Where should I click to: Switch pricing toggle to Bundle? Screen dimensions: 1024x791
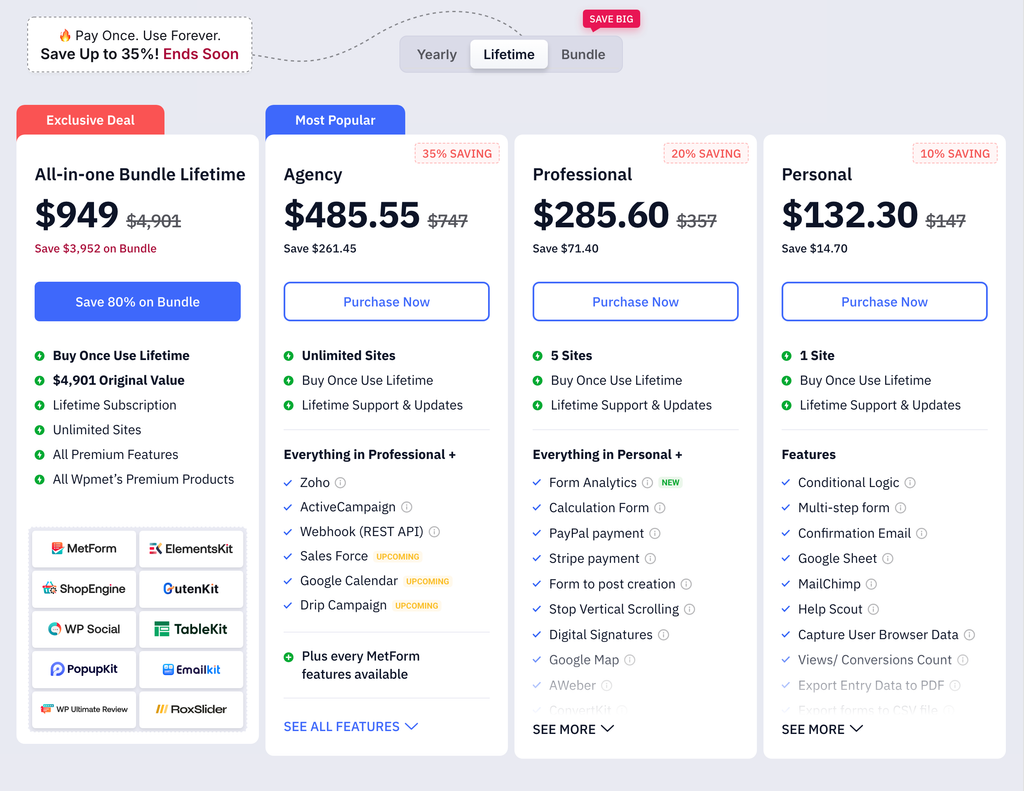(583, 54)
